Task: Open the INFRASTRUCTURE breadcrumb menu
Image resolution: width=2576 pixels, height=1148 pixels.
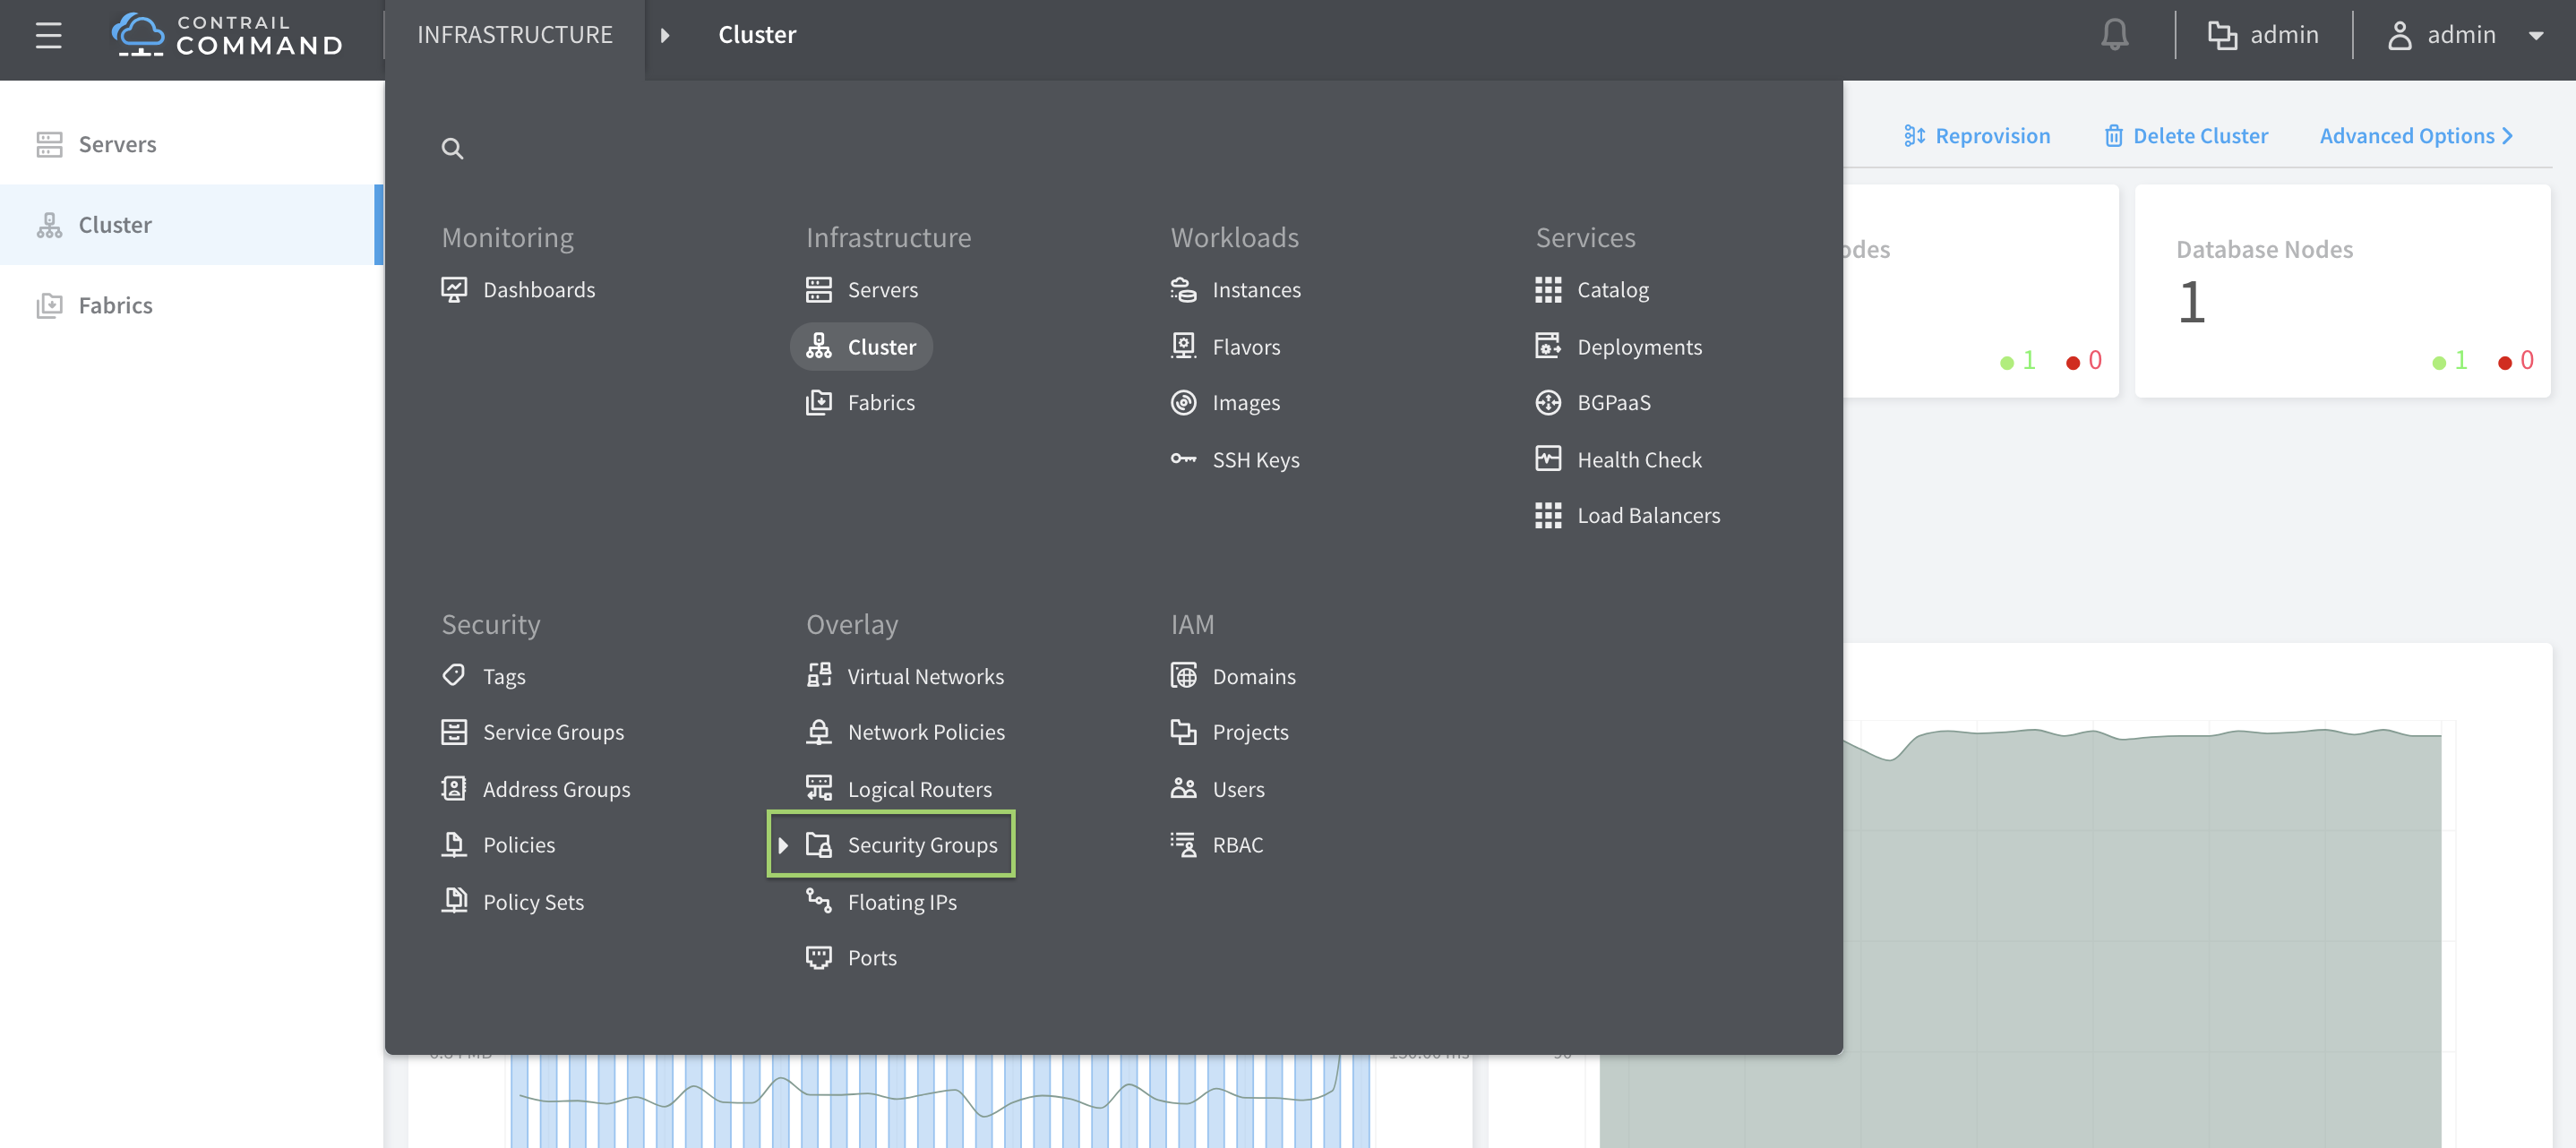Action: tap(514, 35)
